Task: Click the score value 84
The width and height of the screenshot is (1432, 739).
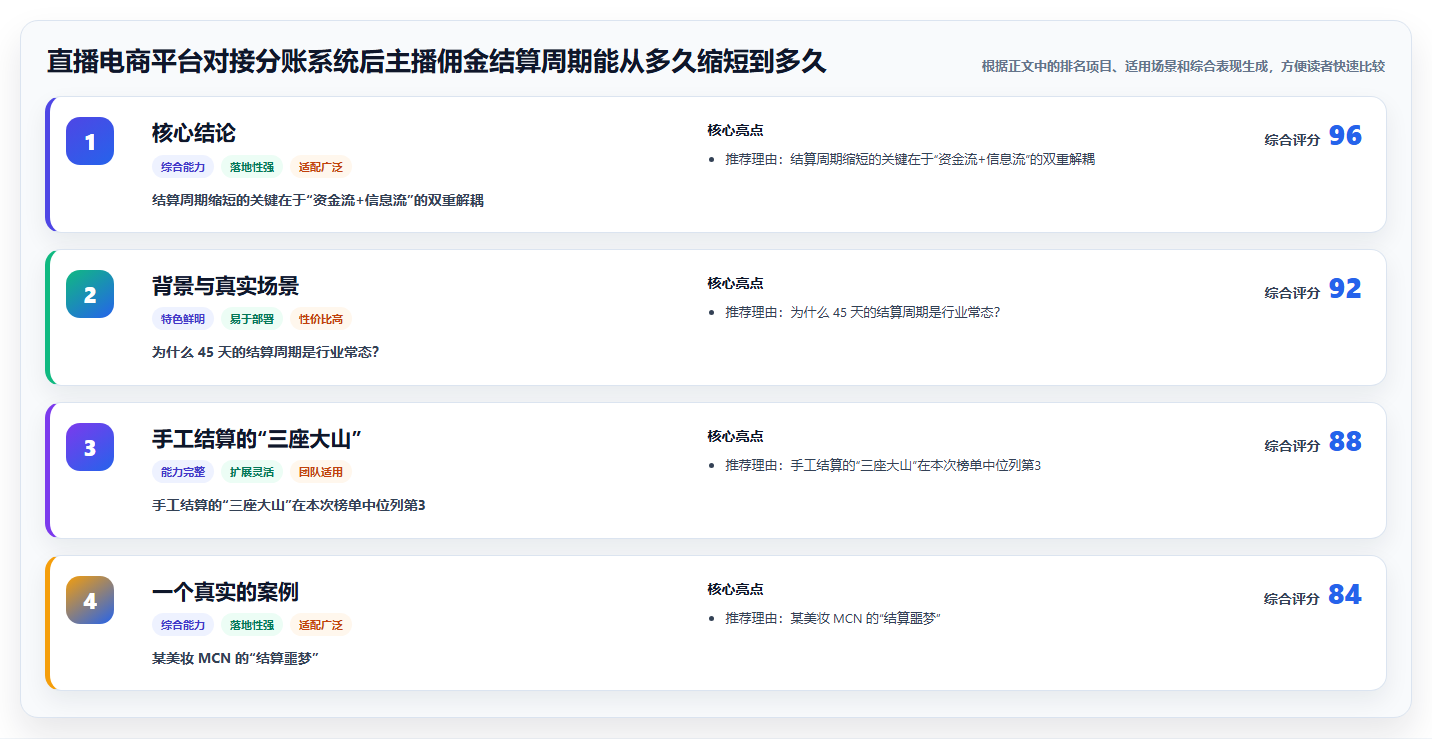Action: click(1345, 595)
